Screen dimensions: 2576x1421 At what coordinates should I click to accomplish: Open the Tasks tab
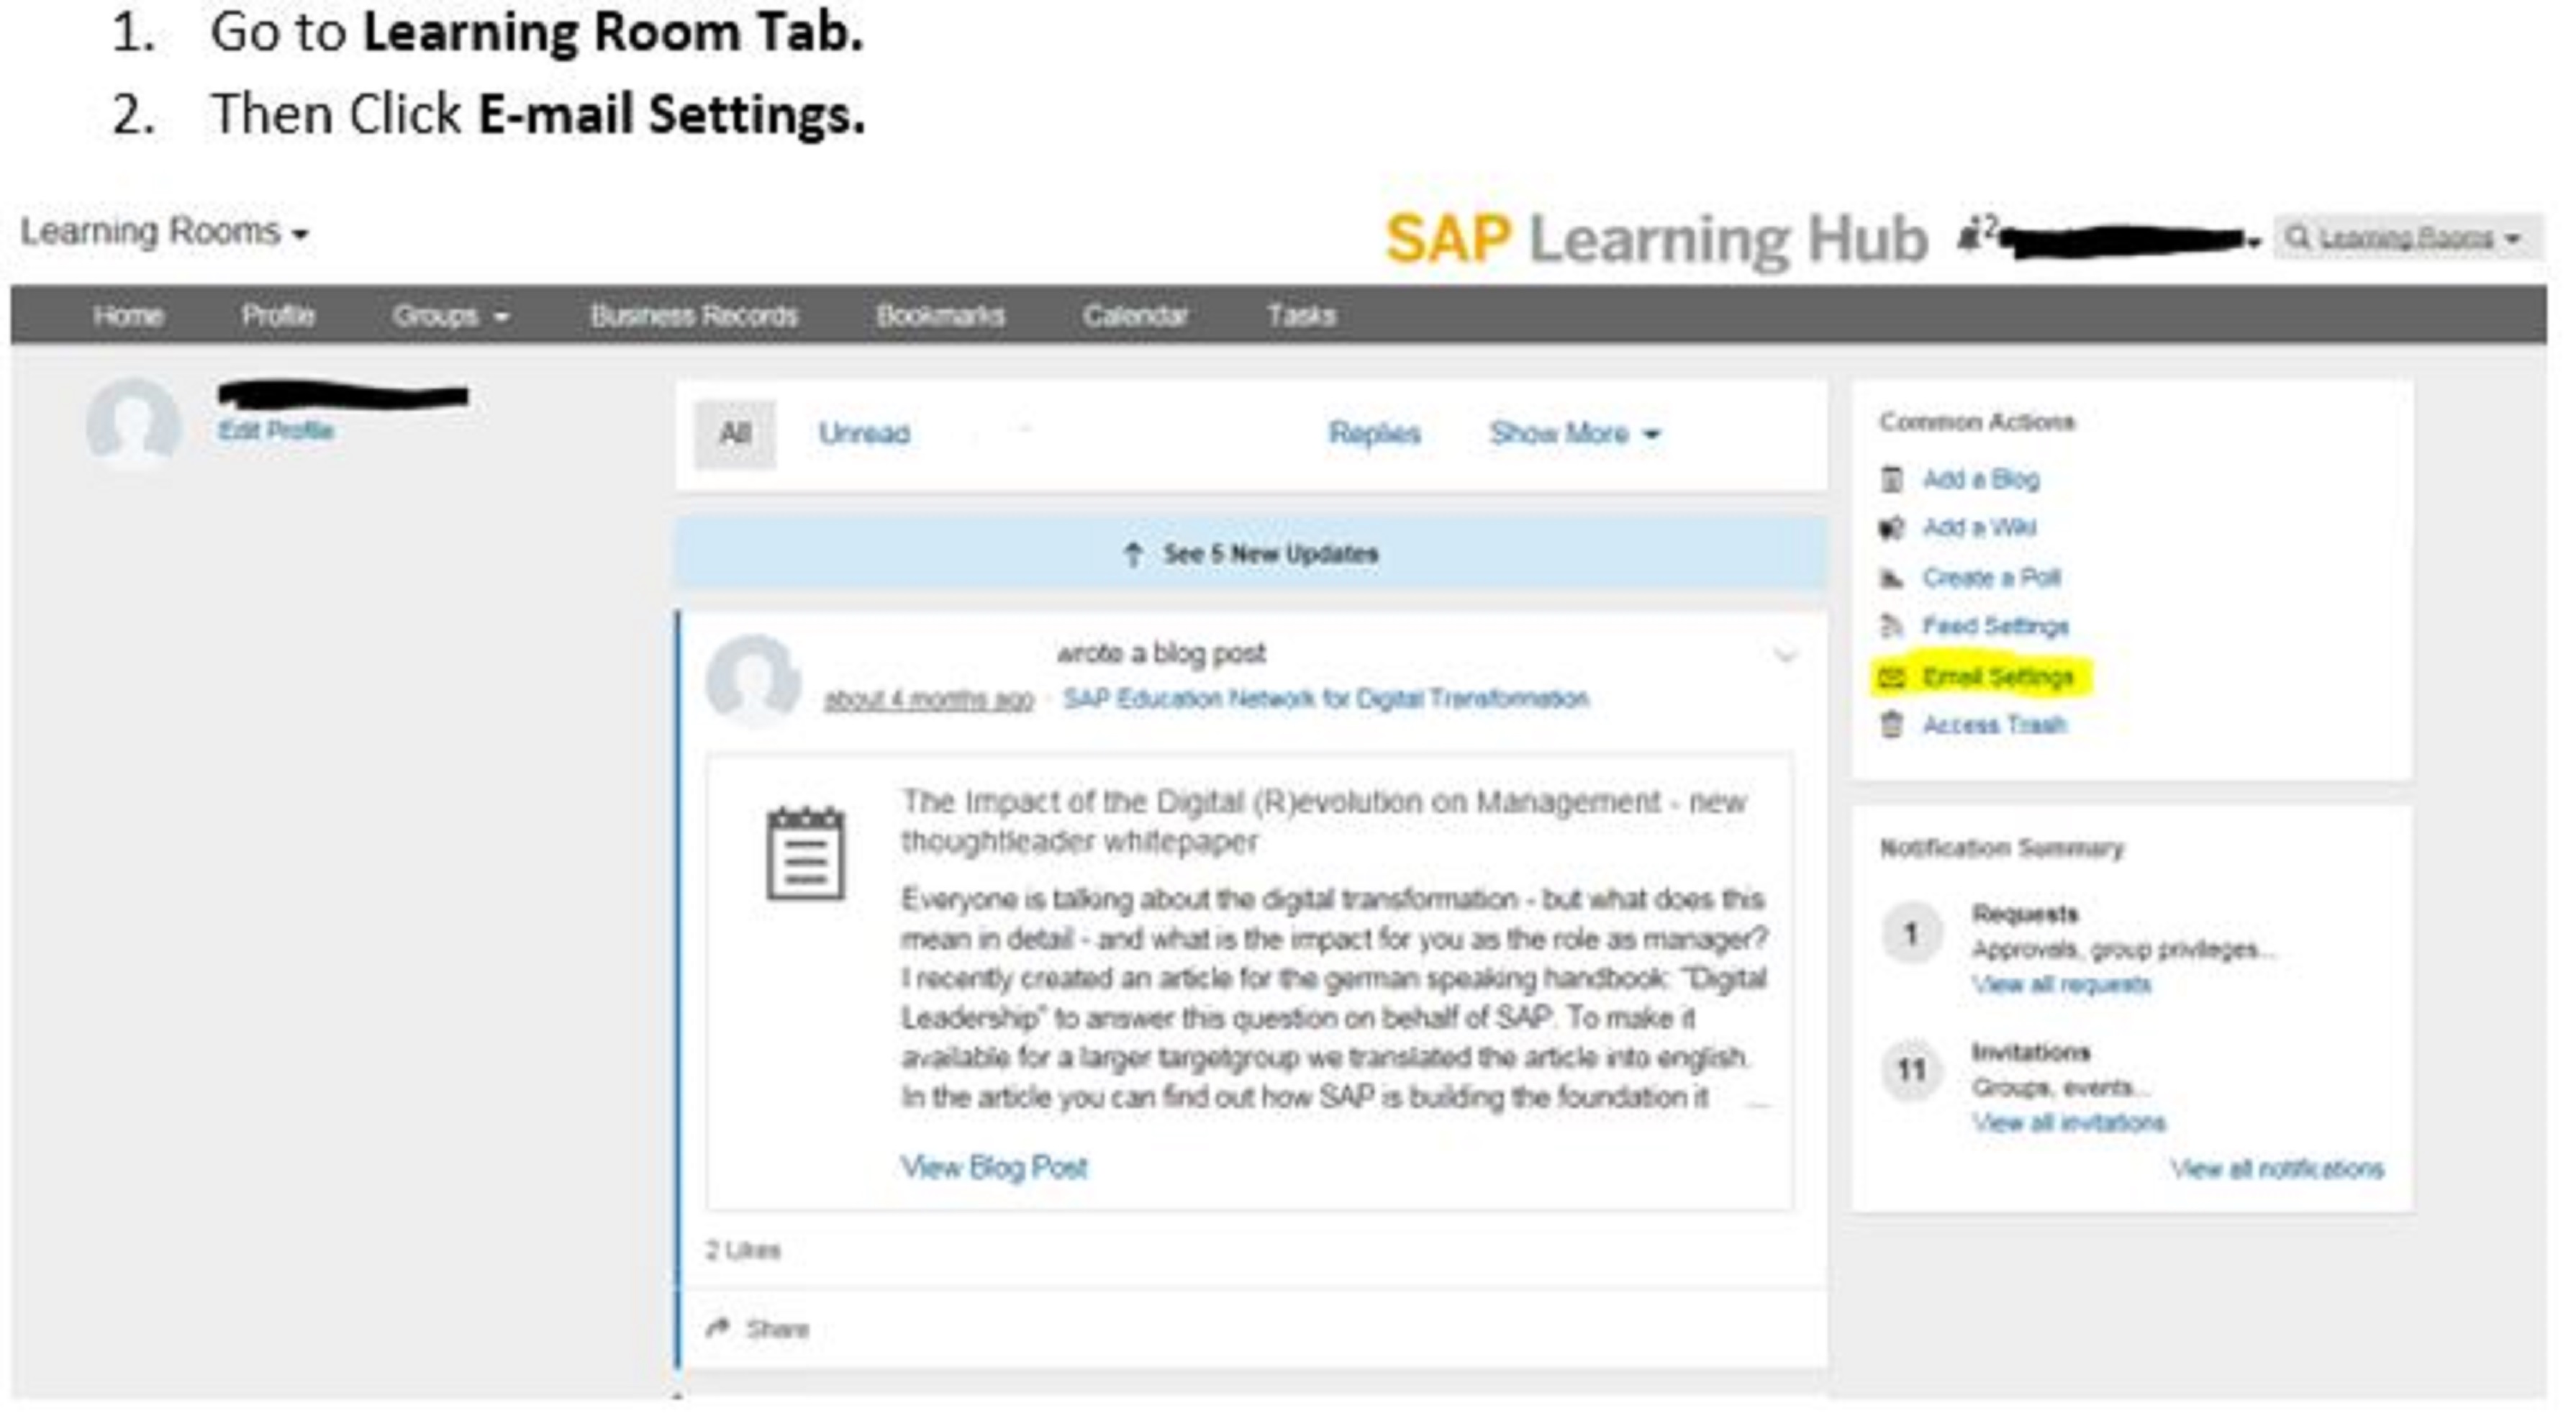(x=1301, y=316)
